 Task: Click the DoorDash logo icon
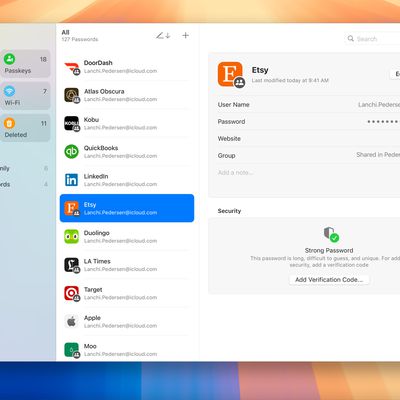click(72, 67)
